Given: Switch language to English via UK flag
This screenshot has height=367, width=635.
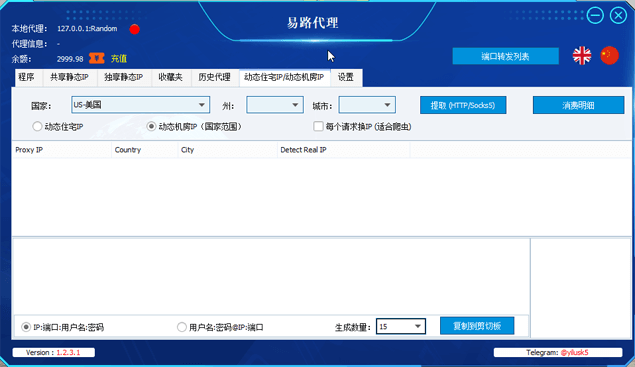Looking at the screenshot, I should pos(582,55).
